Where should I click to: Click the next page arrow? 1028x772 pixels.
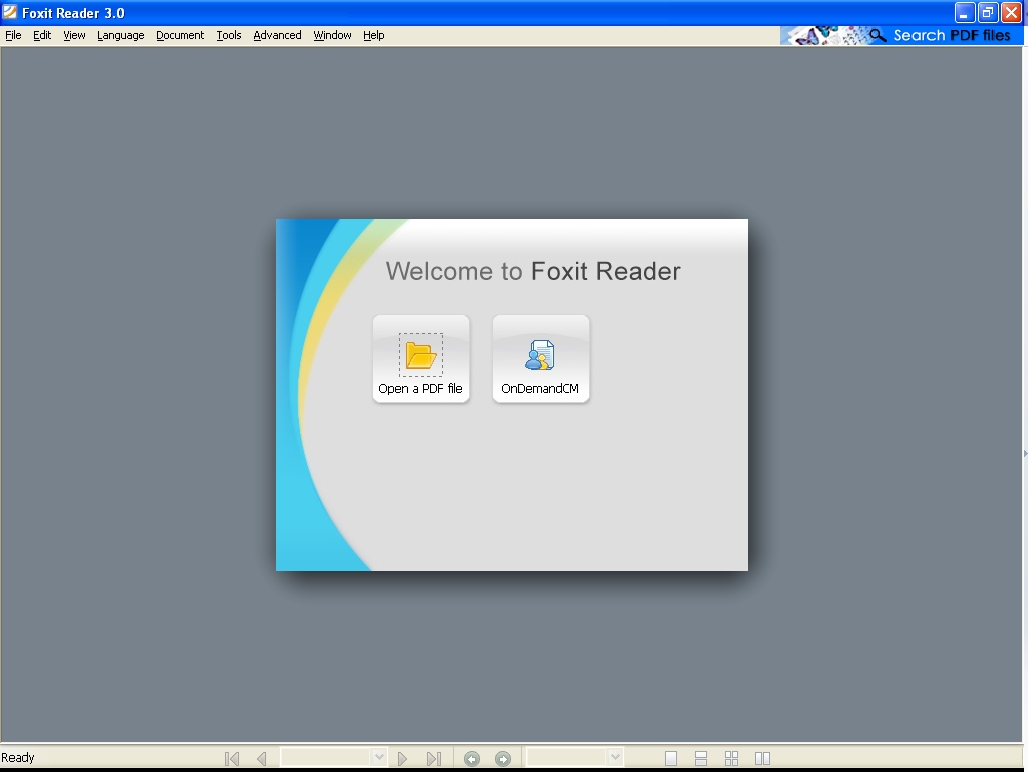coord(403,759)
